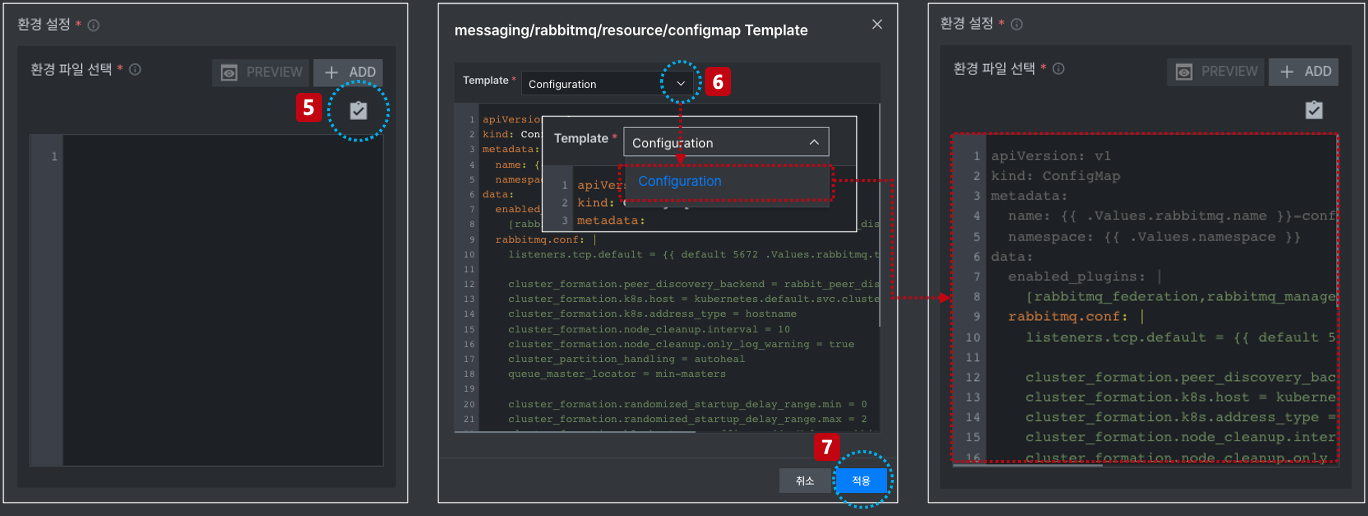Click the 'apiVersion: v1' line in right editor
Image resolution: width=1368 pixels, height=516 pixels.
click(1050, 156)
